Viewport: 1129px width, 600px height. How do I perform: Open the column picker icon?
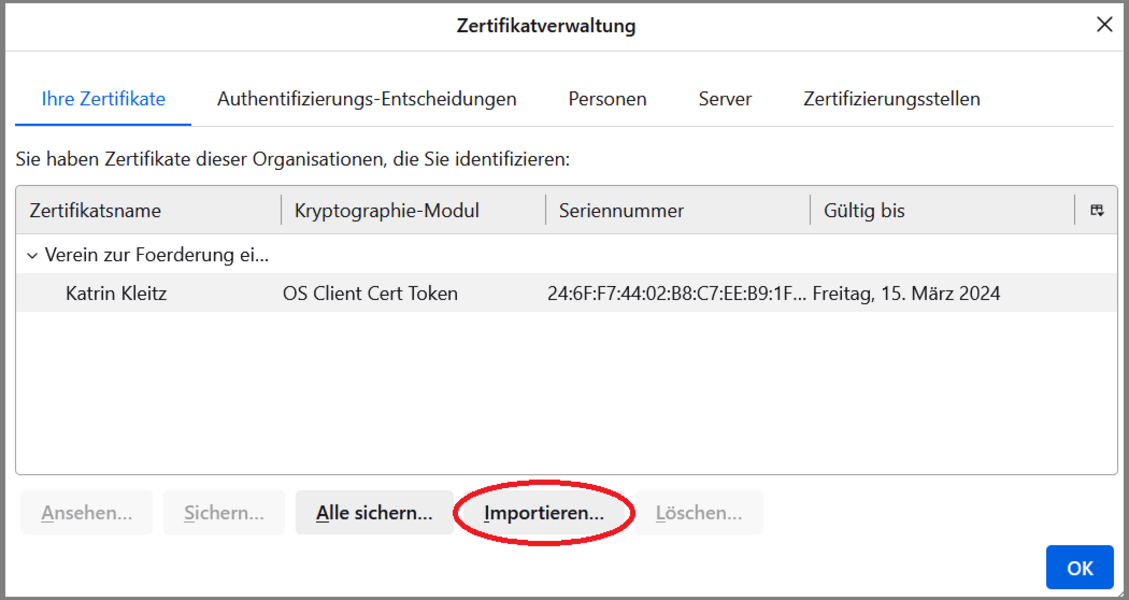(x=1096, y=210)
